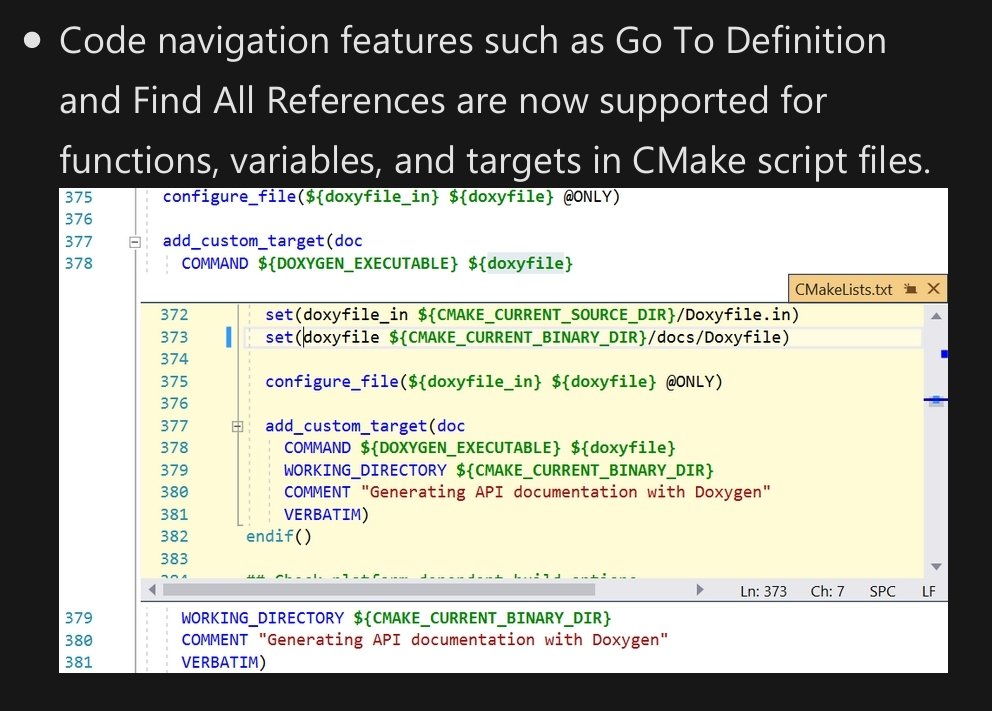
Task: Click the blue change indicator beside line 373
Action: (228, 337)
